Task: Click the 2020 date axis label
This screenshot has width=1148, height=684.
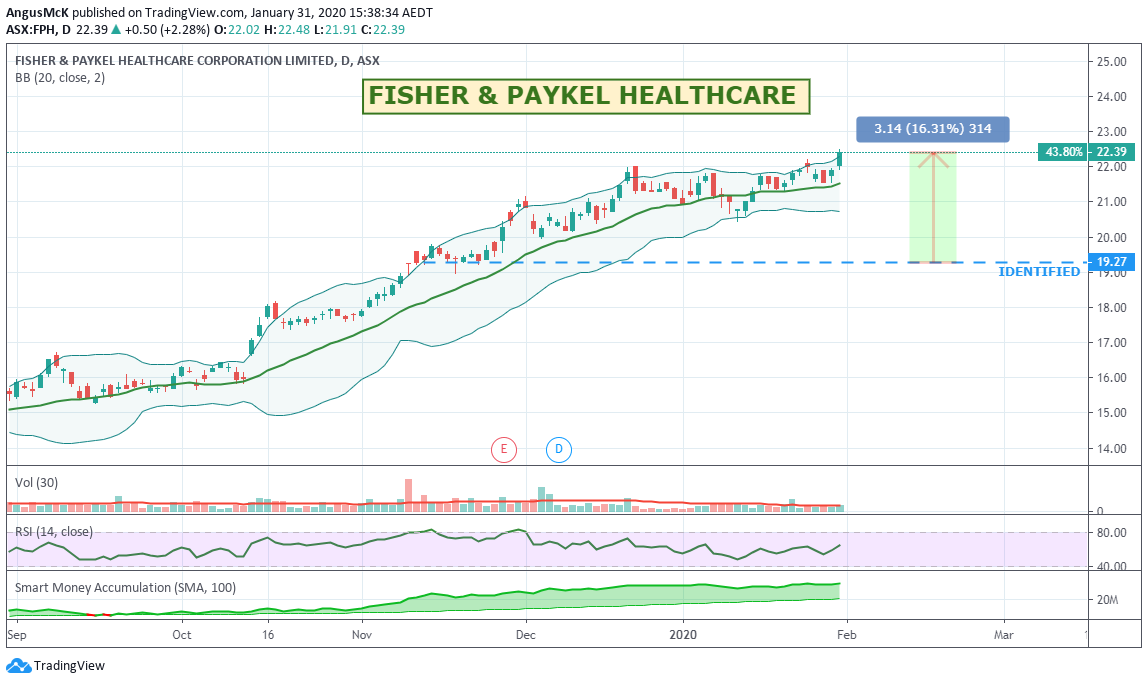Action: (x=684, y=634)
